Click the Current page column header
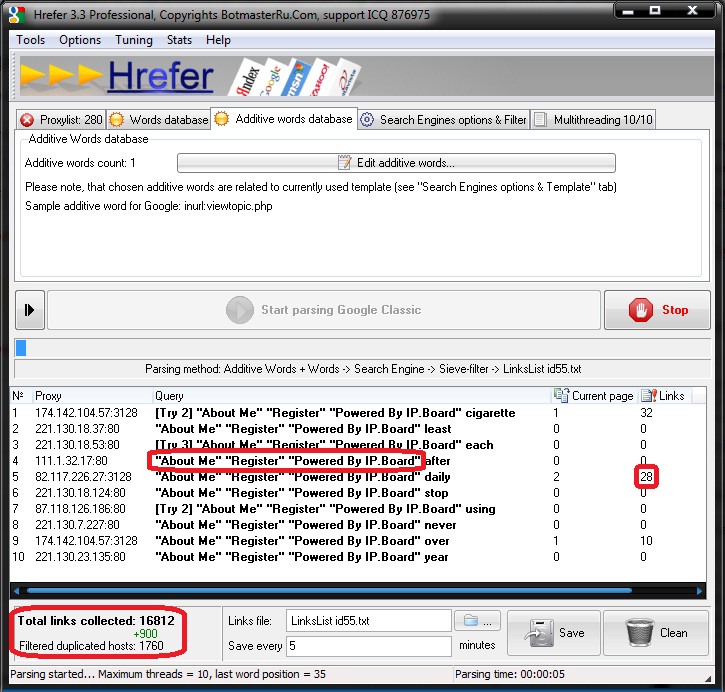The width and height of the screenshot is (725, 692). point(595,396)
